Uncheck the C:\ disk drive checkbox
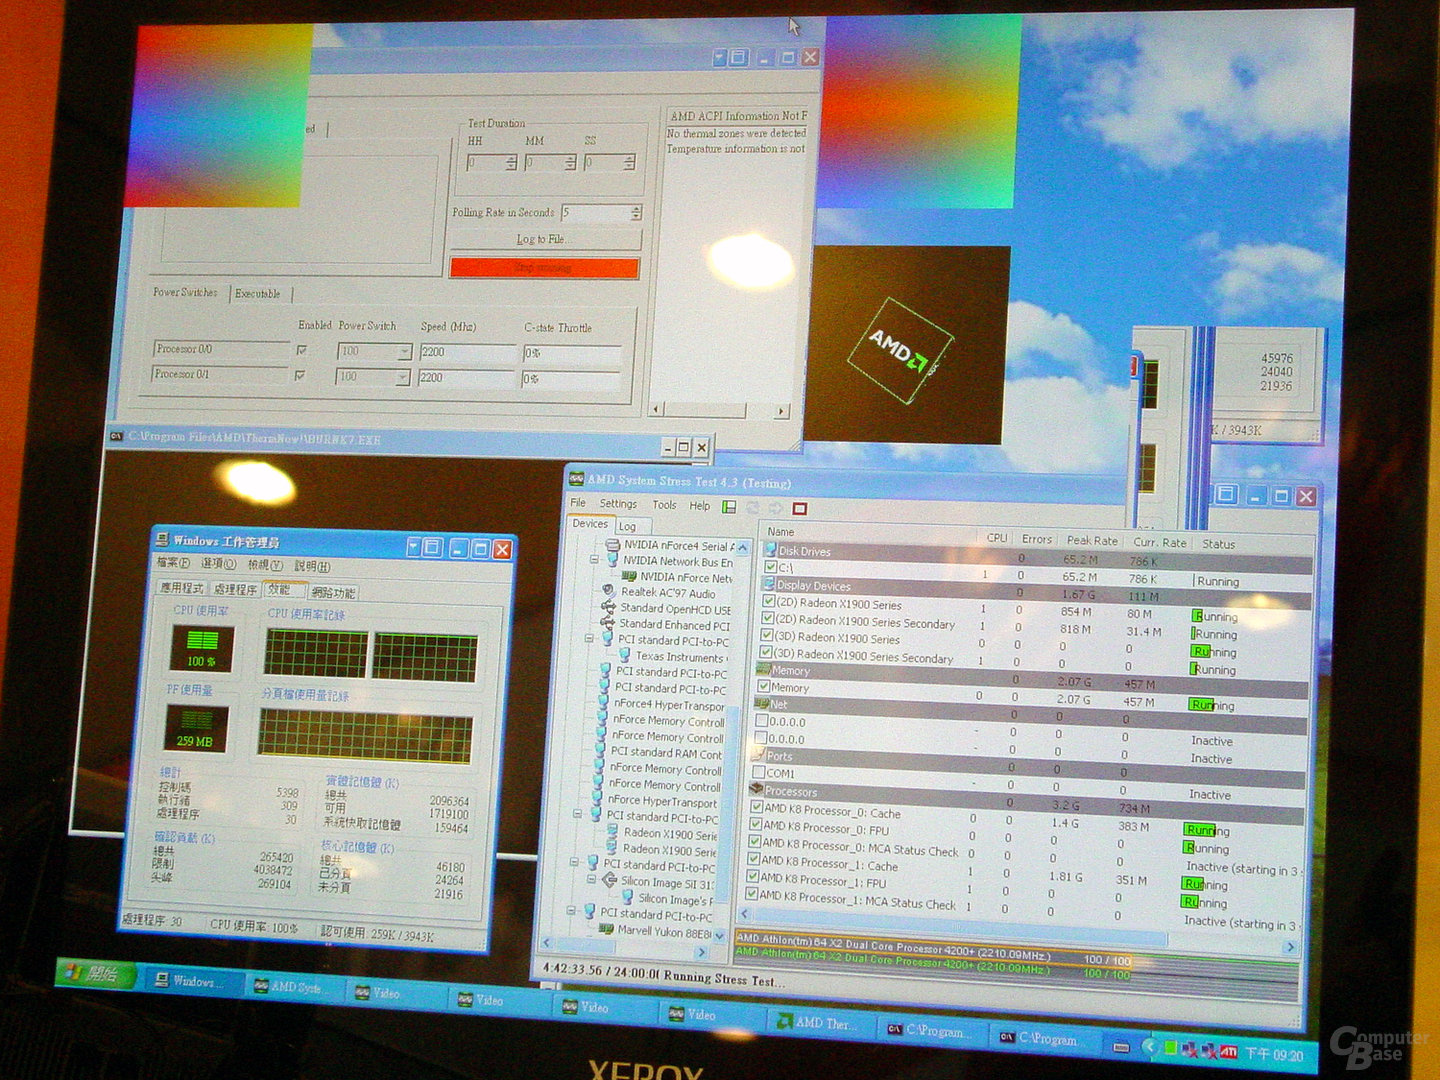 [x=770, y=567]
